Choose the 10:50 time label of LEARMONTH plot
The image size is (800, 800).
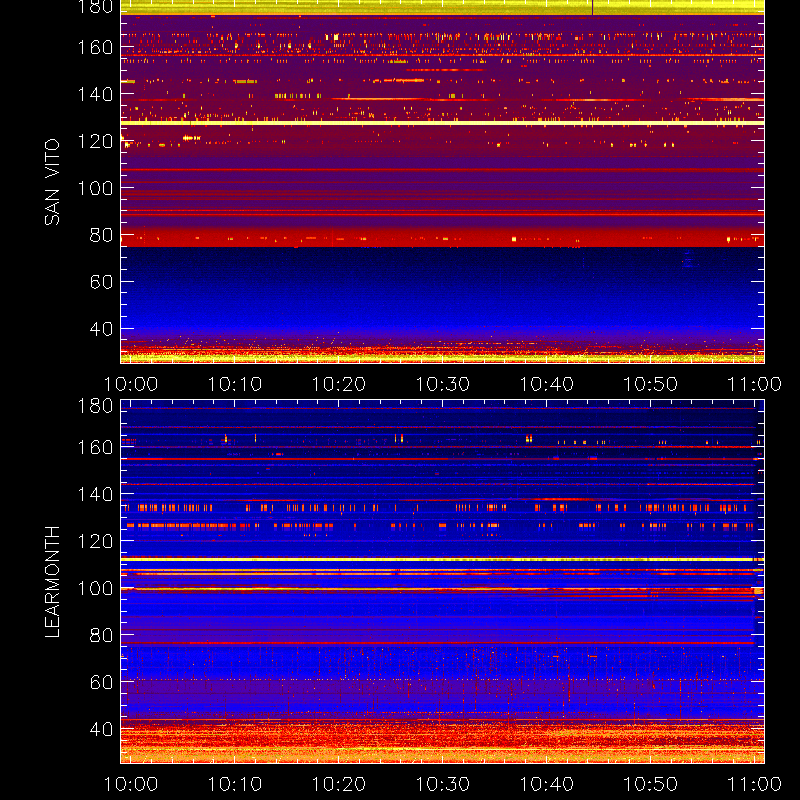click(x=651, y=784)
